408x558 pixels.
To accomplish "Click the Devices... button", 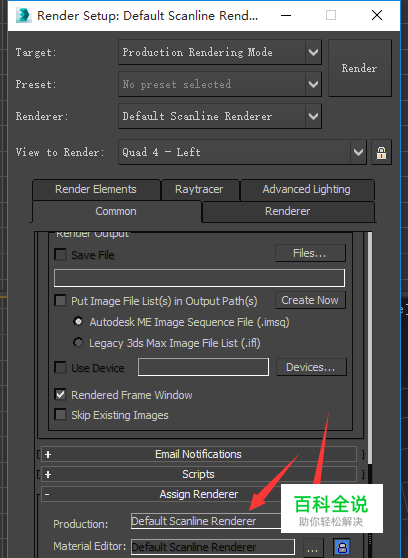I will 311,367.
